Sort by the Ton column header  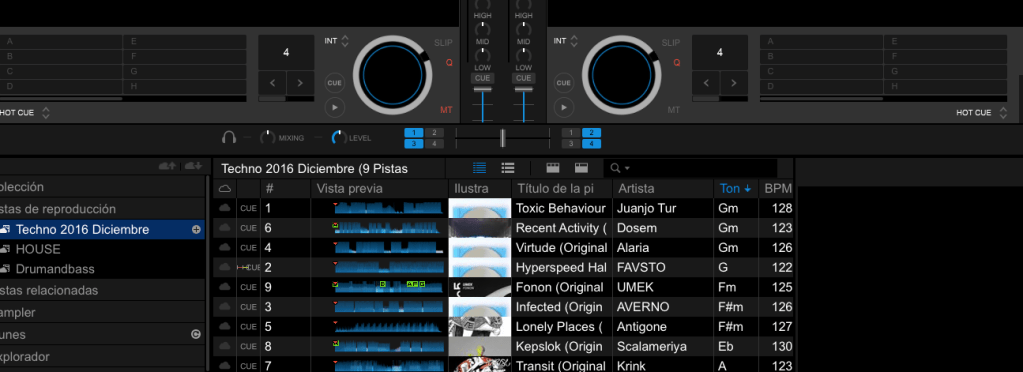(735, 189)
